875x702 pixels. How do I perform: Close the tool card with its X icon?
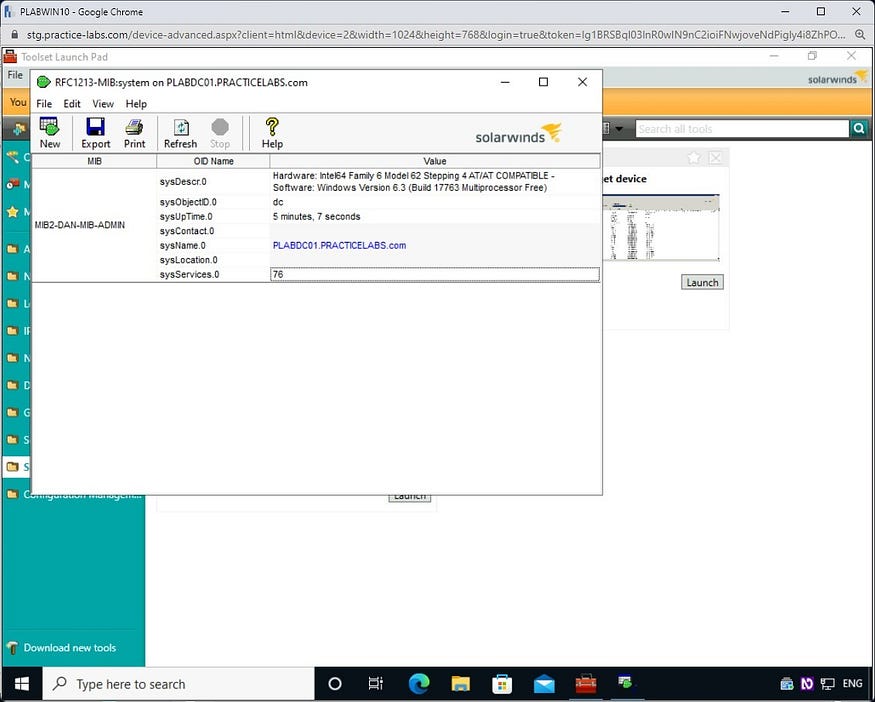click(715, 158)
